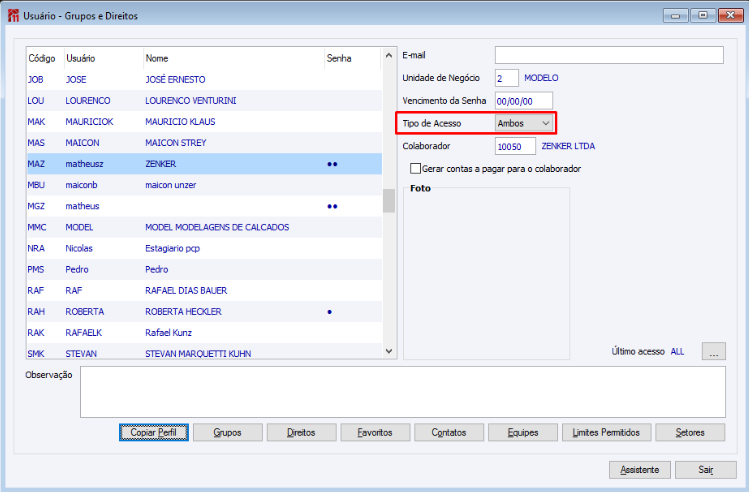Viewport: 749px width, 492px height.
Task: Click the Nome column header
Action: [x=234, y=58]
